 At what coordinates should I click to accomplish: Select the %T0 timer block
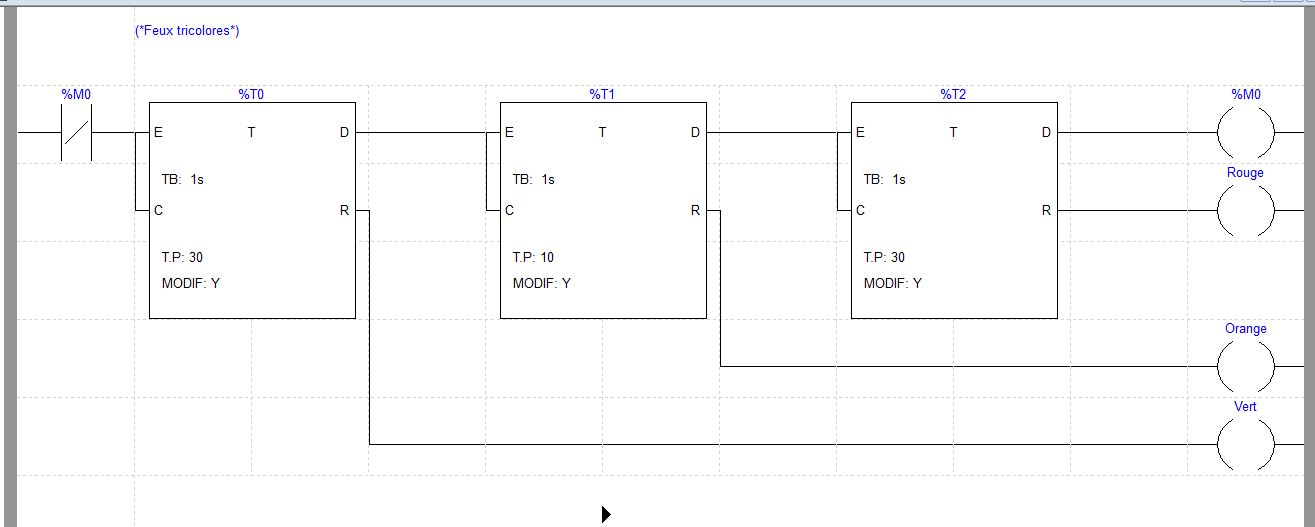252,210
